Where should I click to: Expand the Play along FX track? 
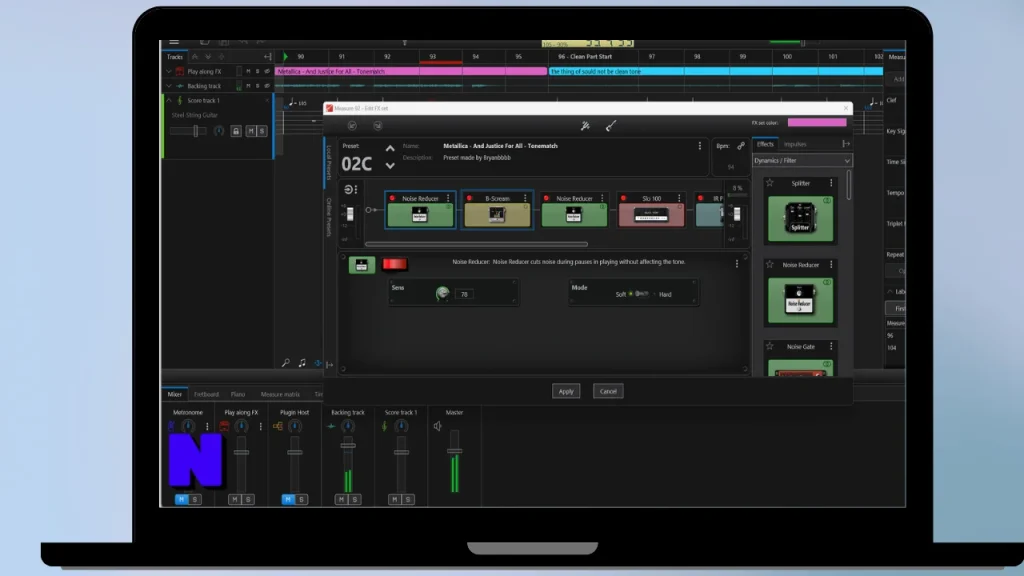(x=169, y=71)
